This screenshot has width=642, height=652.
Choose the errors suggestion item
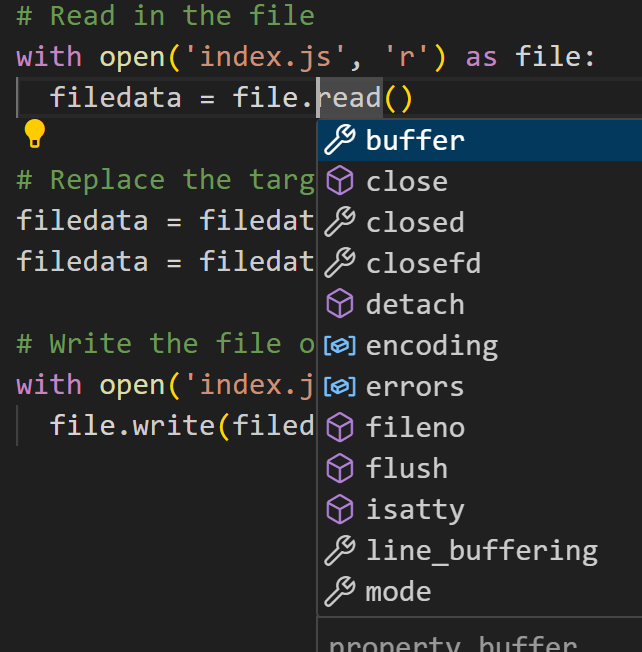[x=480, y=387]
